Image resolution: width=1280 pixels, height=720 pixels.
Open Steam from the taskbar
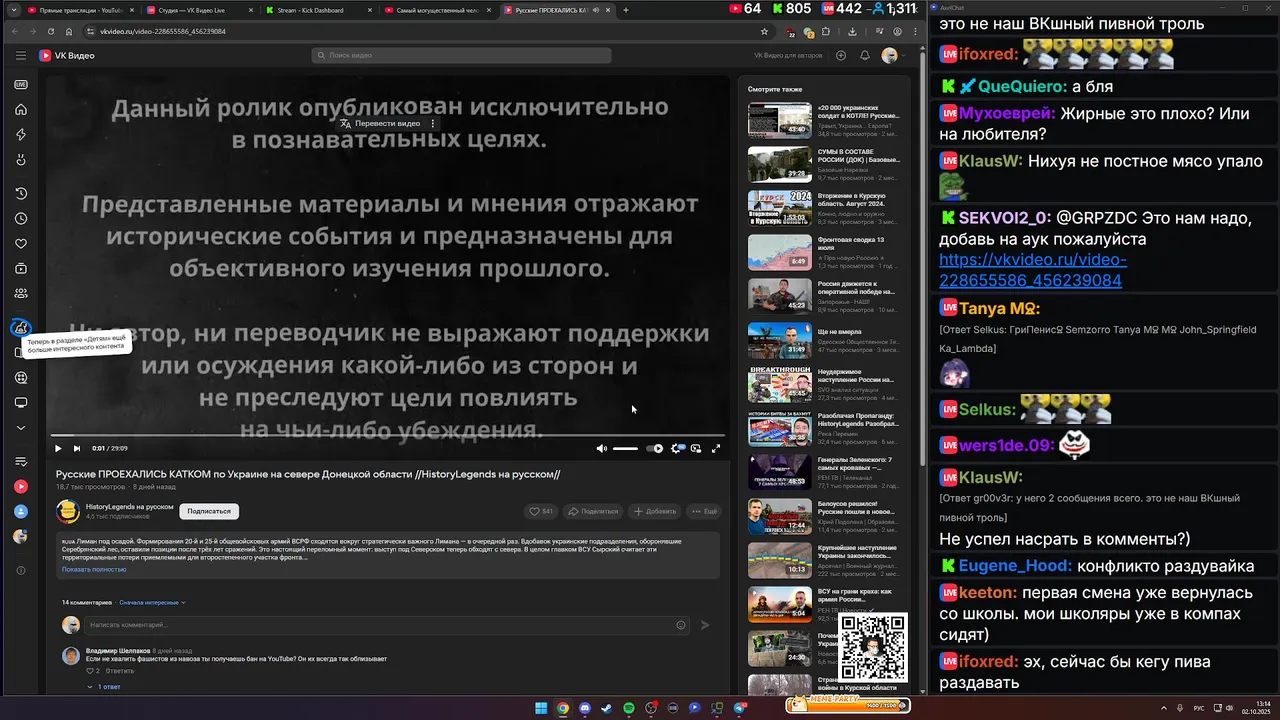(607, 708)
